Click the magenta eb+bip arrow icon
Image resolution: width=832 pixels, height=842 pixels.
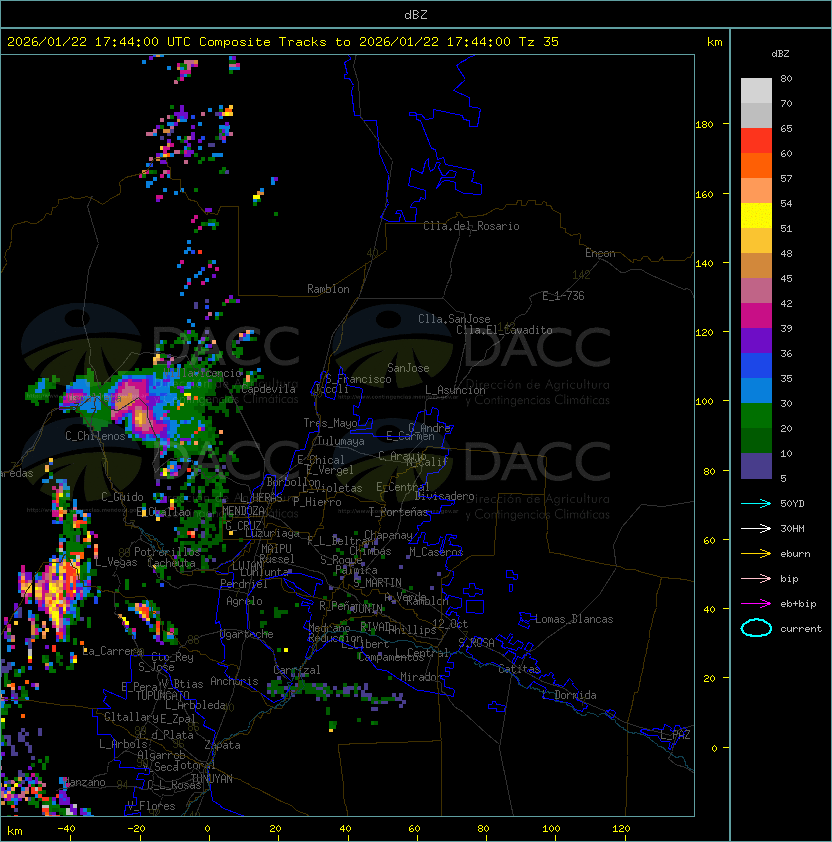[756, 604]
